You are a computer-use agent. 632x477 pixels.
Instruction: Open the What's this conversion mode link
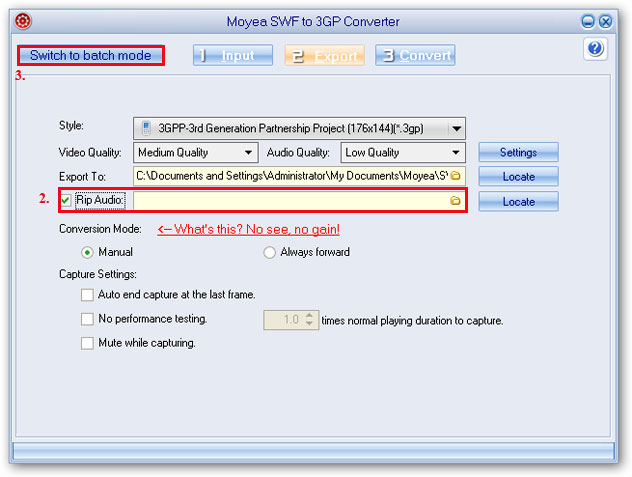(x=249, y=229)
